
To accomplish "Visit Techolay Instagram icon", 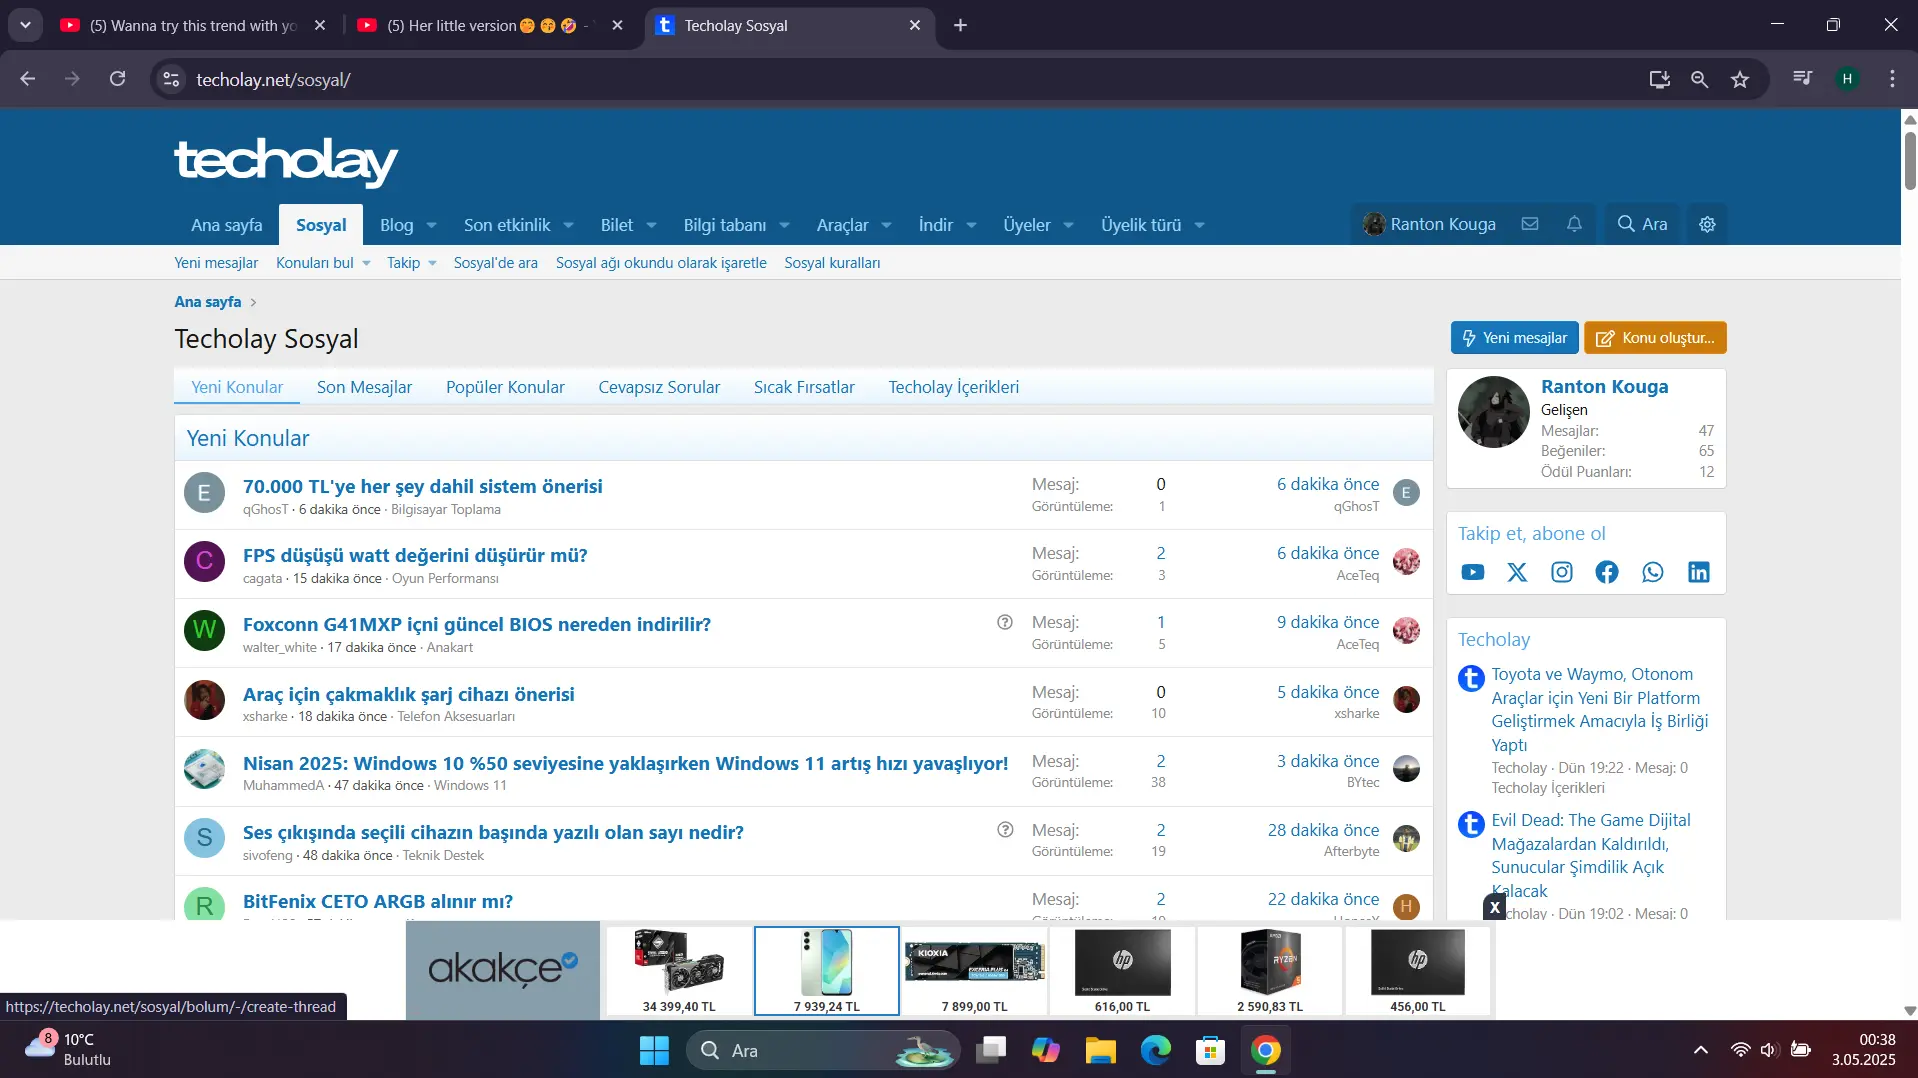I will [1562, 572].
